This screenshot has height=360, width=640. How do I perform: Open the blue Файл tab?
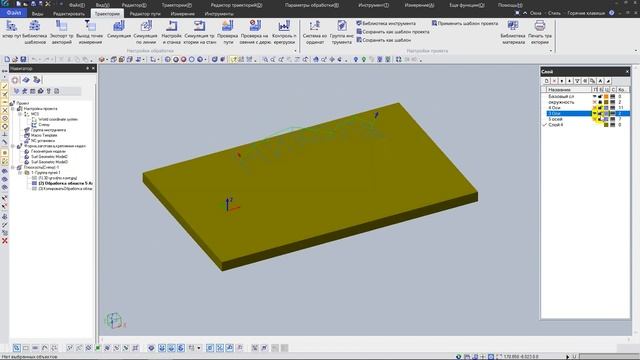click(13, 13)
